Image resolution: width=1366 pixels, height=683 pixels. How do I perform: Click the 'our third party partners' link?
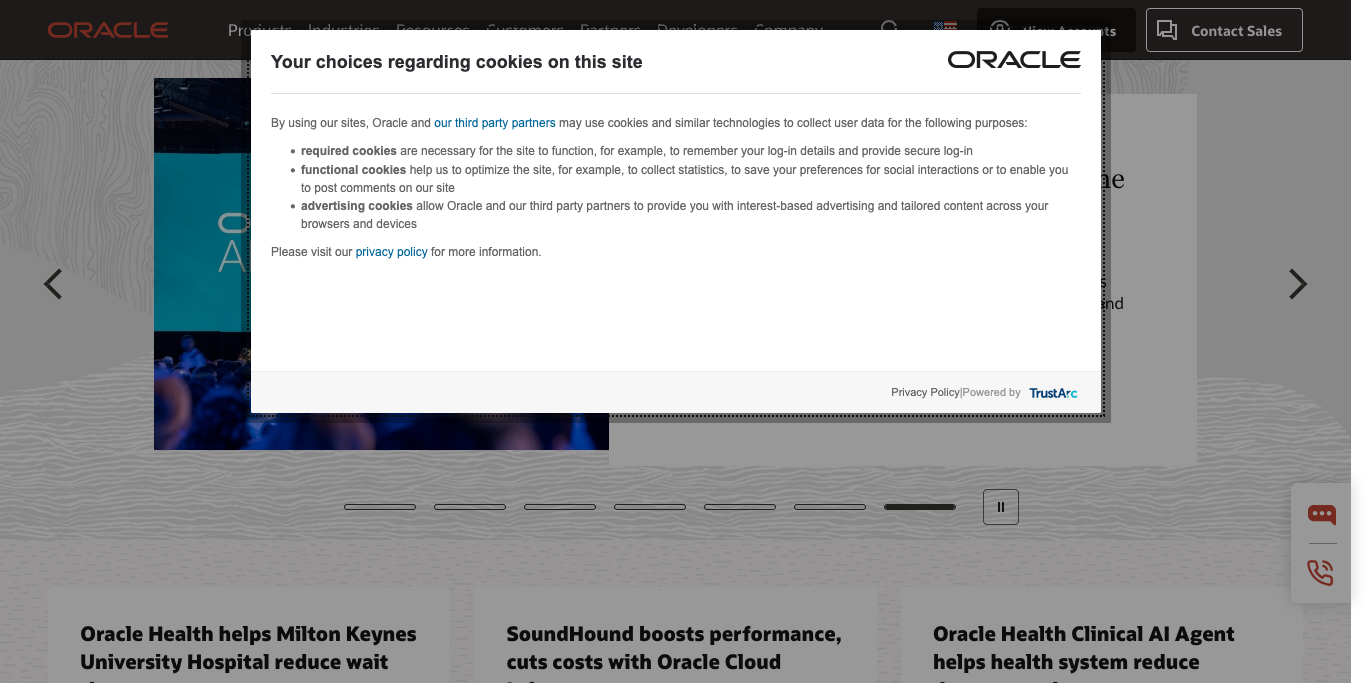(494, 122)
